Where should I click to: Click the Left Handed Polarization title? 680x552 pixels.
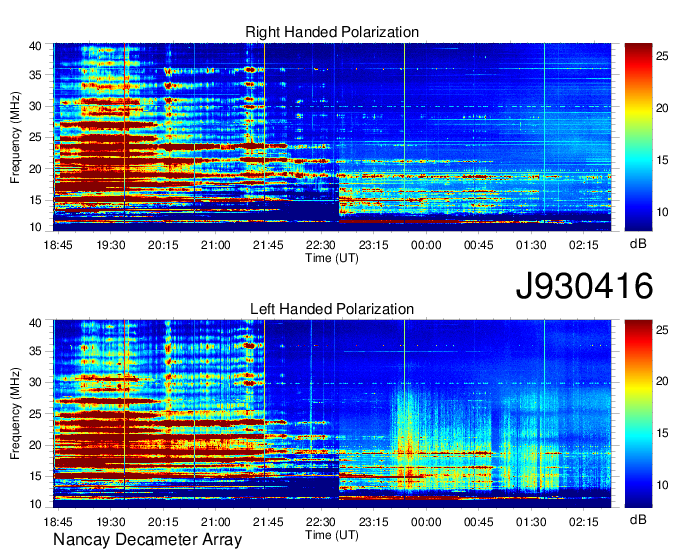click(x=332, y=309)
